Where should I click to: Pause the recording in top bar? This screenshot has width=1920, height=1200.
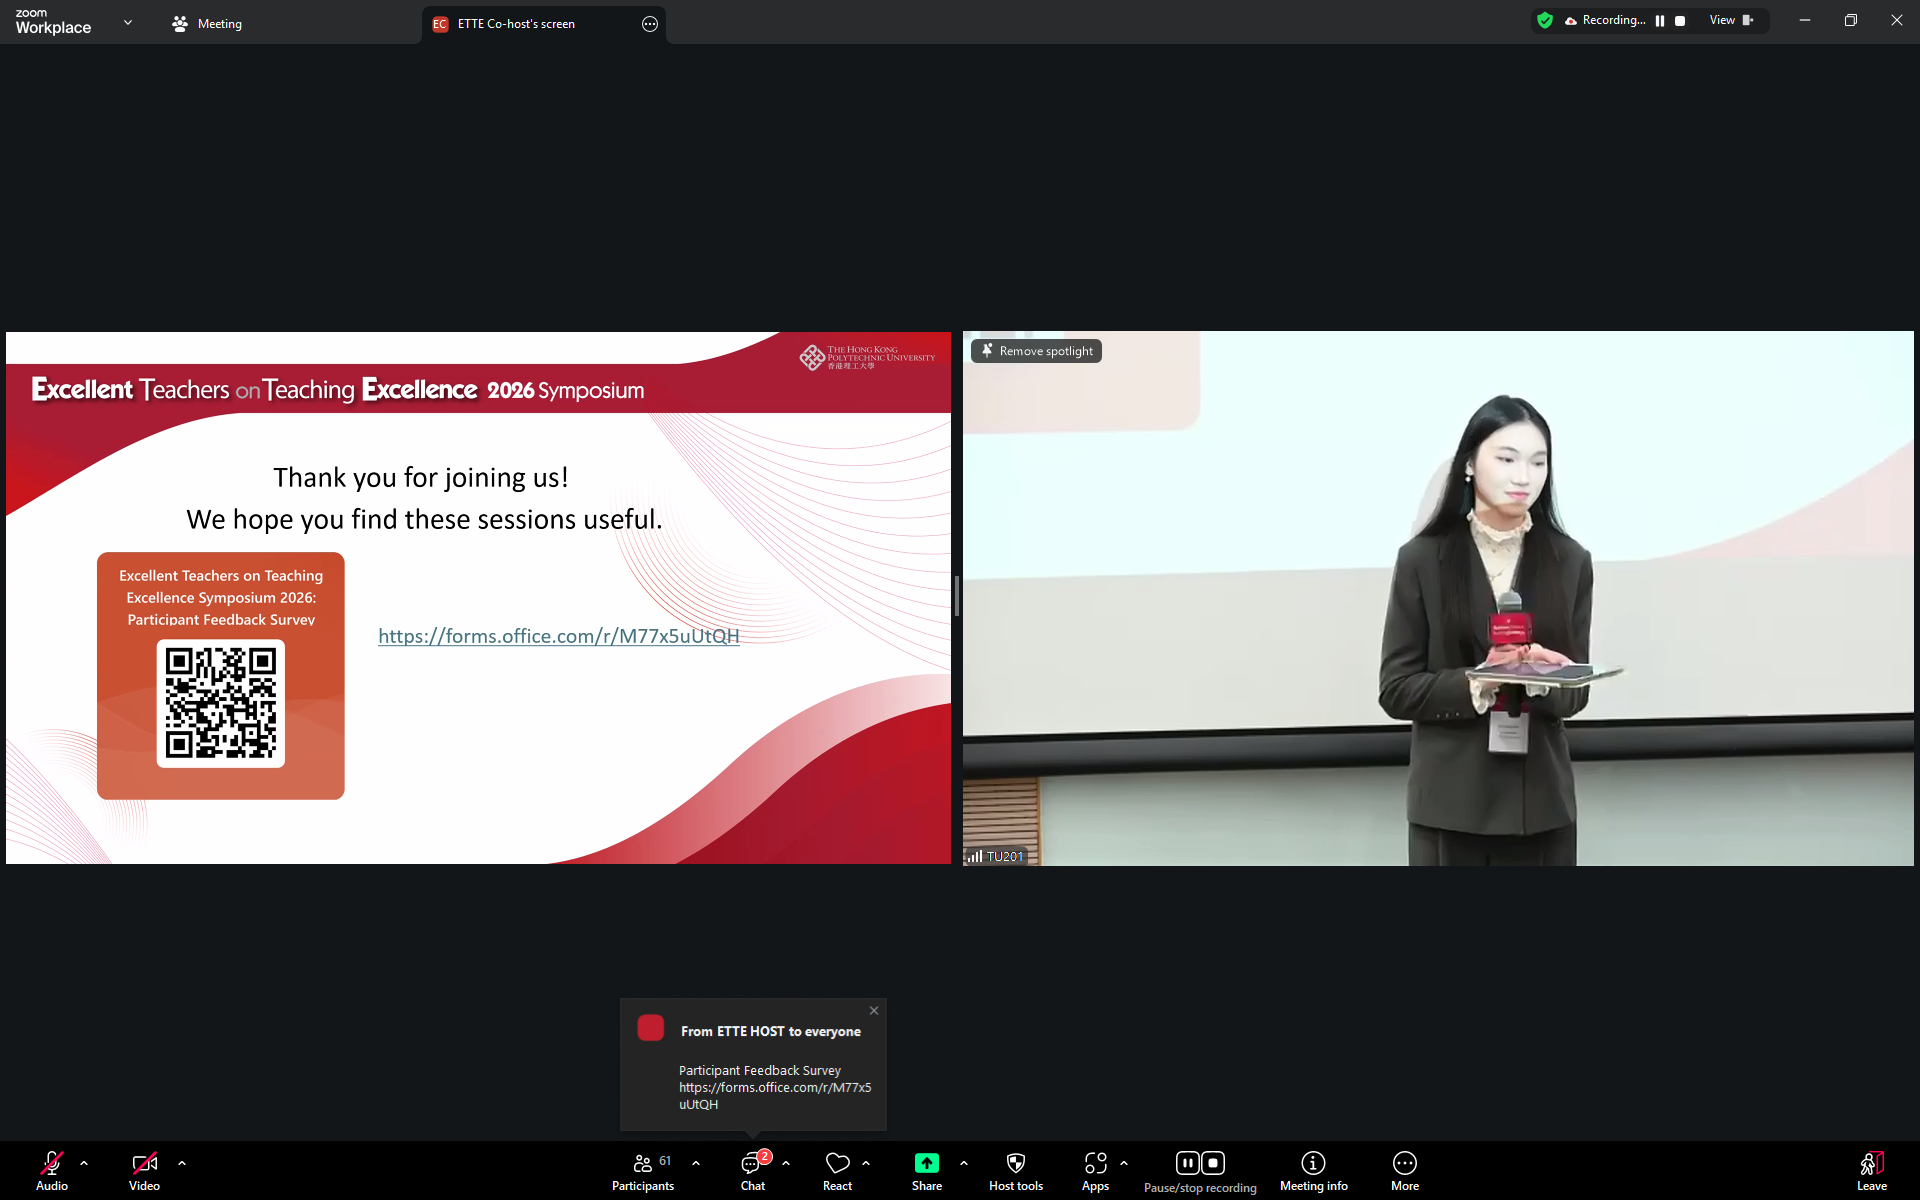1660,21
